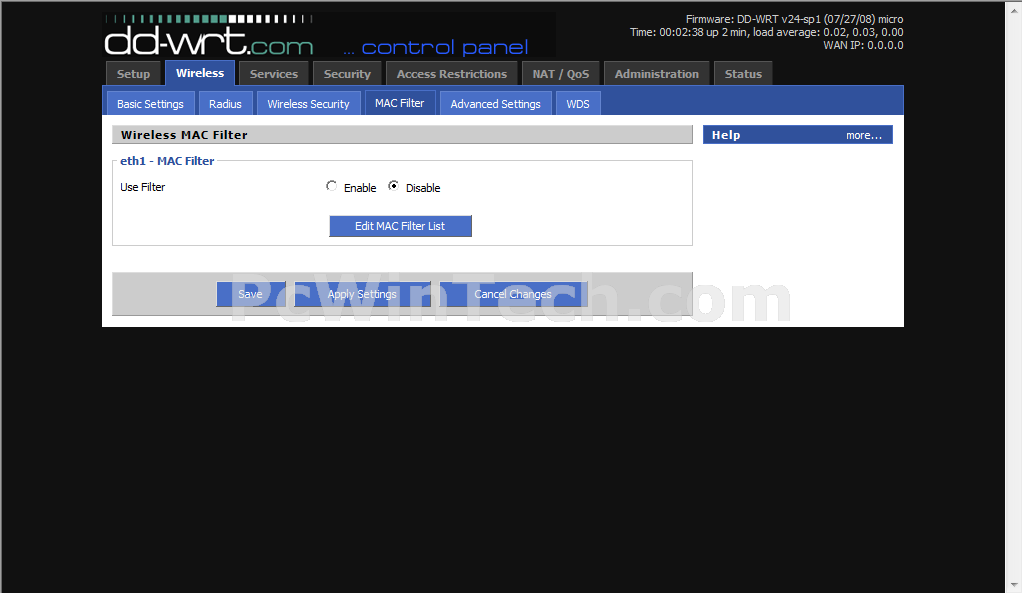Open Wireless Security sub-tab
The image size is (1022, 593).
coord(308,104)
